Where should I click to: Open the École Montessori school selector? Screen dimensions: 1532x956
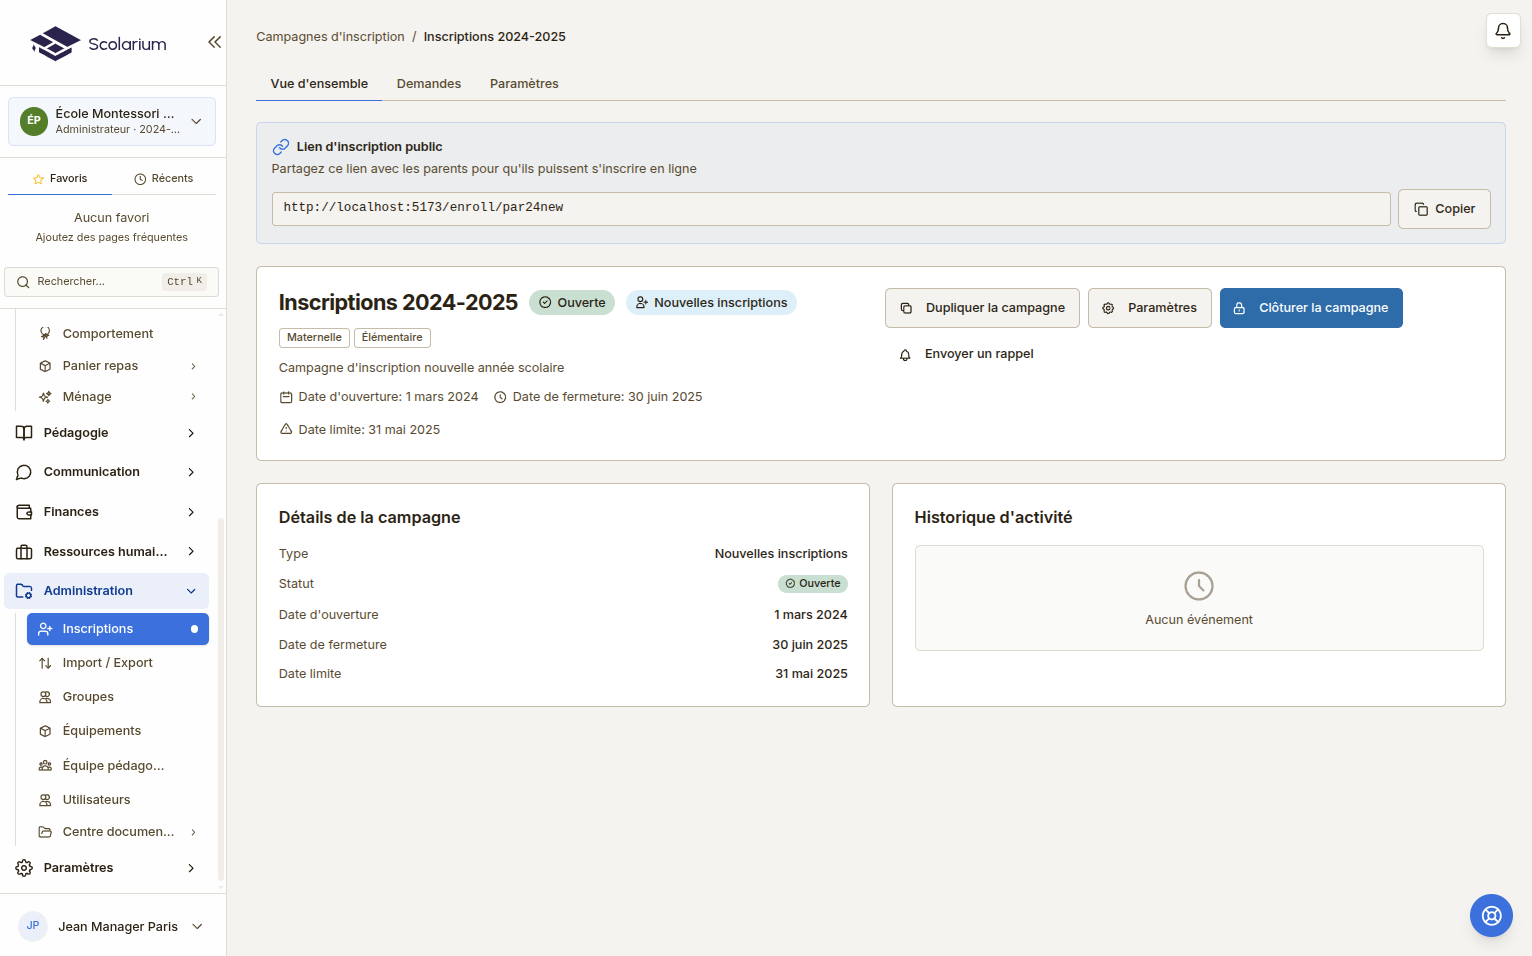tap(112, 121)
